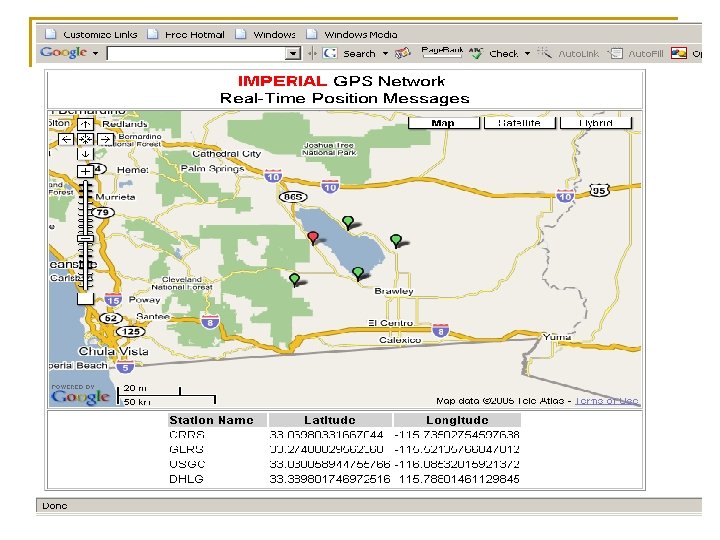Click the route 95 shield on the map
The width and height of the screenshot is (720, 540).
598,190
